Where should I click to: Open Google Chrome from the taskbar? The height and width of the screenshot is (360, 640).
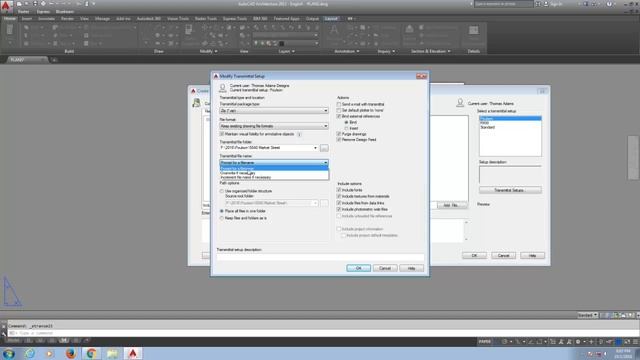click(91, 353)
